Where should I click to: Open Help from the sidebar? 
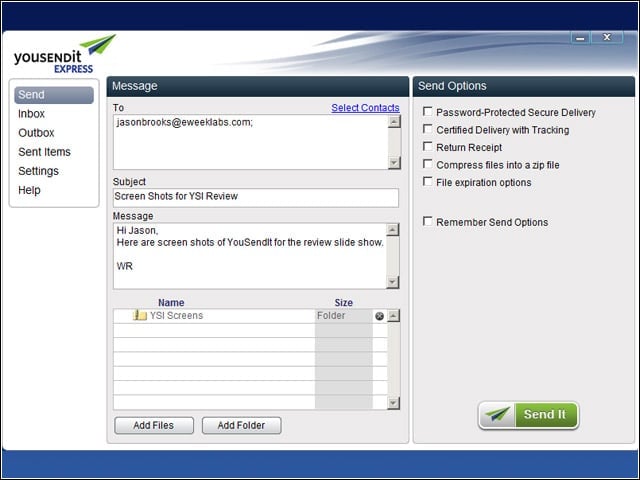click(x=29, y=190)
